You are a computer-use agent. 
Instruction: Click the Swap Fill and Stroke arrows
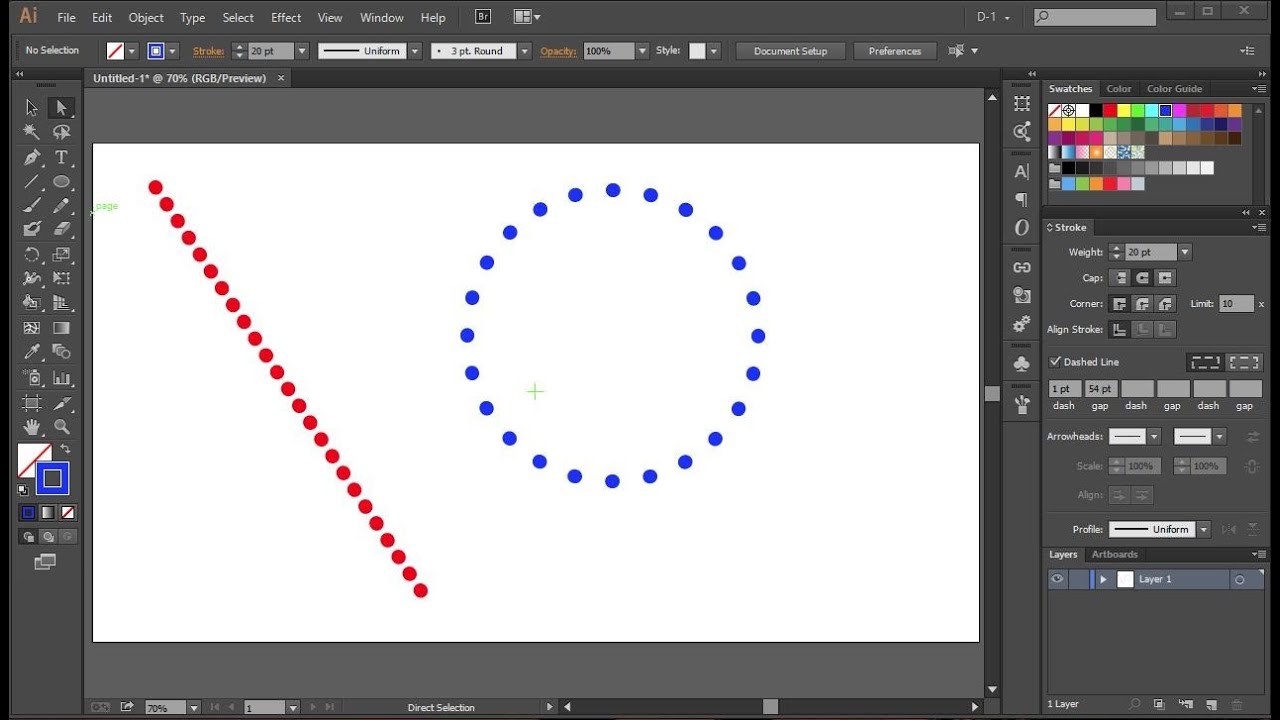[66, 449]
